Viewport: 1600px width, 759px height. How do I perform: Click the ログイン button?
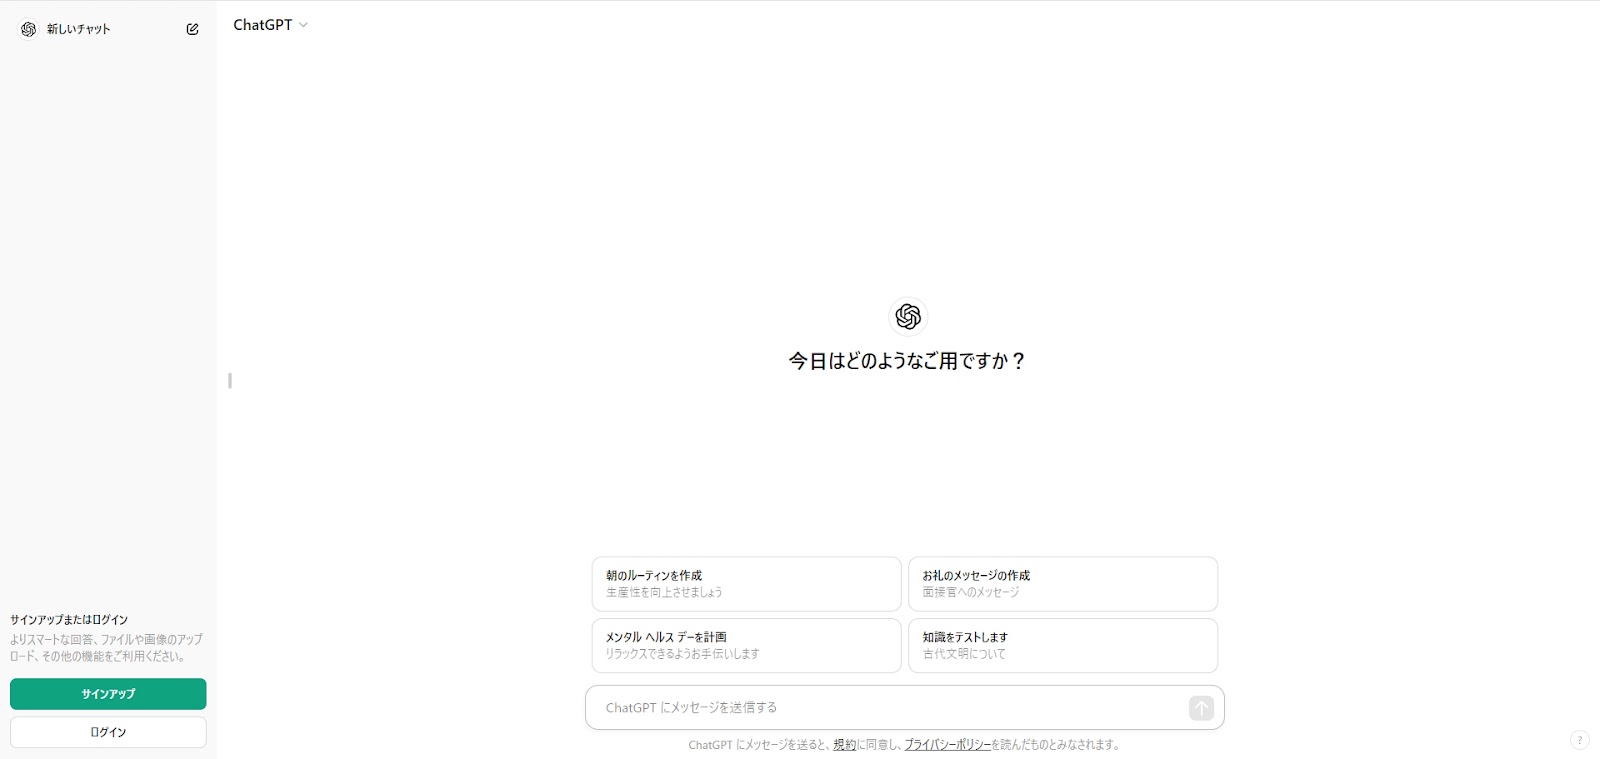[x=108, y=732]
